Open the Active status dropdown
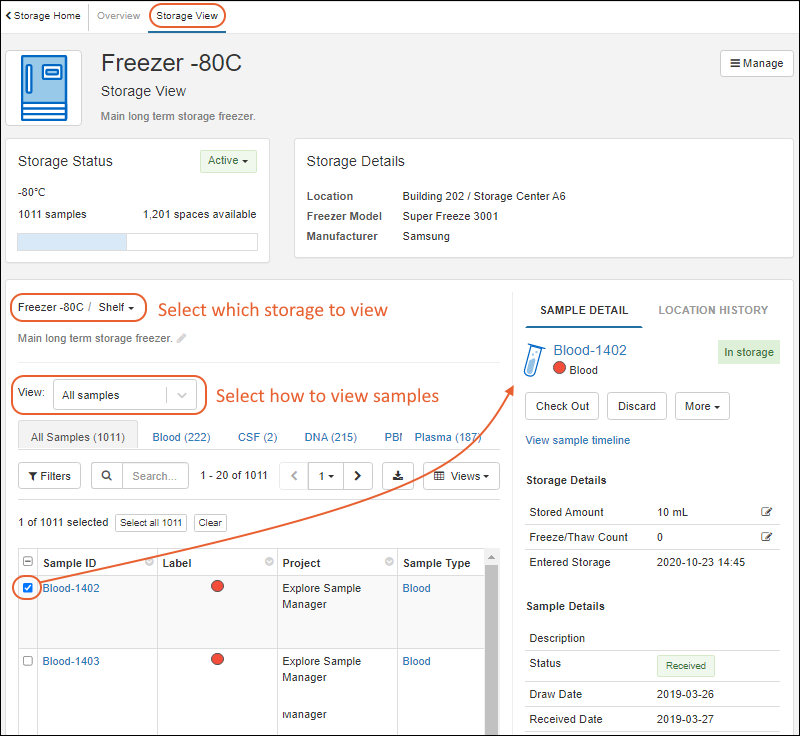The image size is (800, 736). (x=228, y=161)
